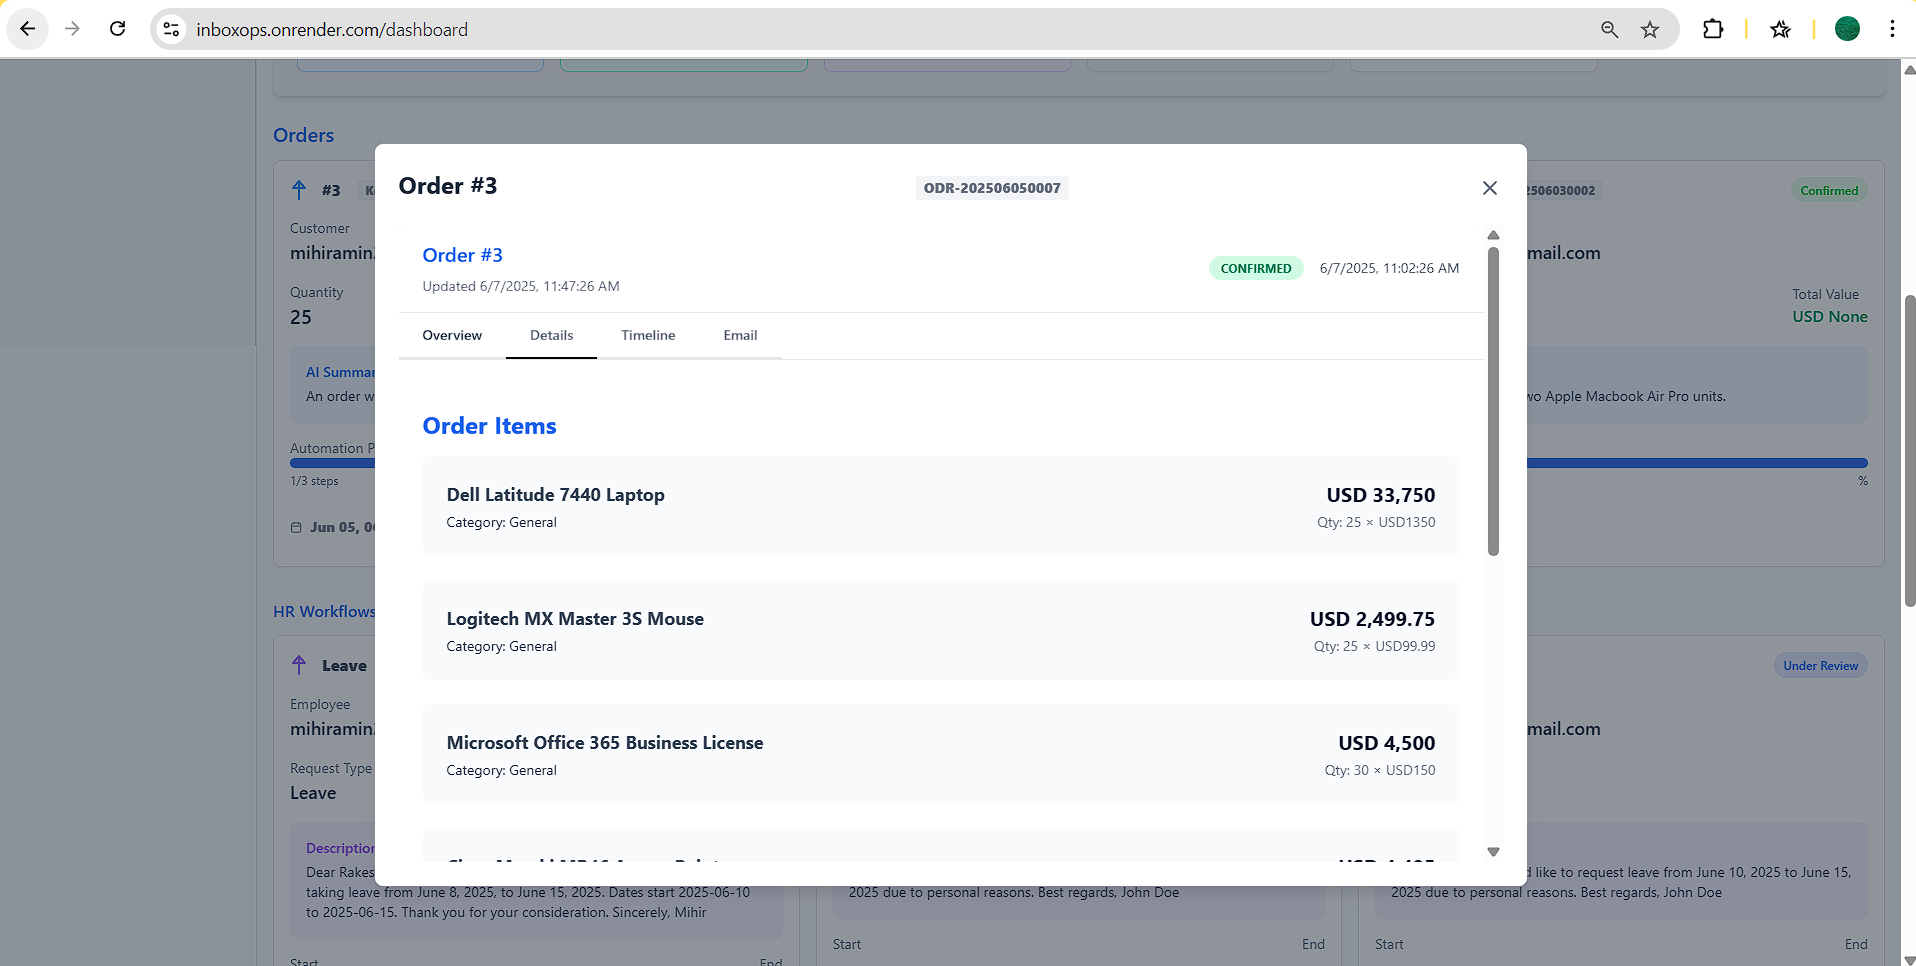Viewport: 1916px width, 966px height.
Task: Click the browser back arrow
Action: (27, 29)
